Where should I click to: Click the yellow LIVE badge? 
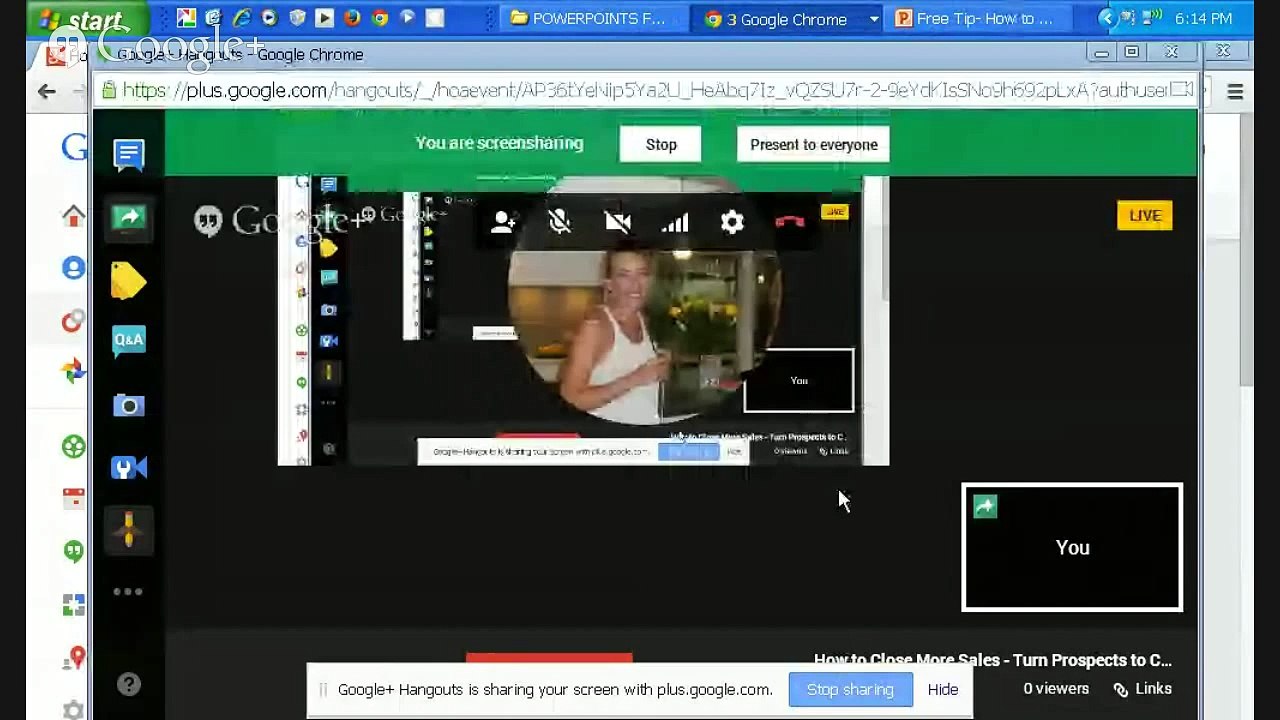click(x=1145, y=215)
